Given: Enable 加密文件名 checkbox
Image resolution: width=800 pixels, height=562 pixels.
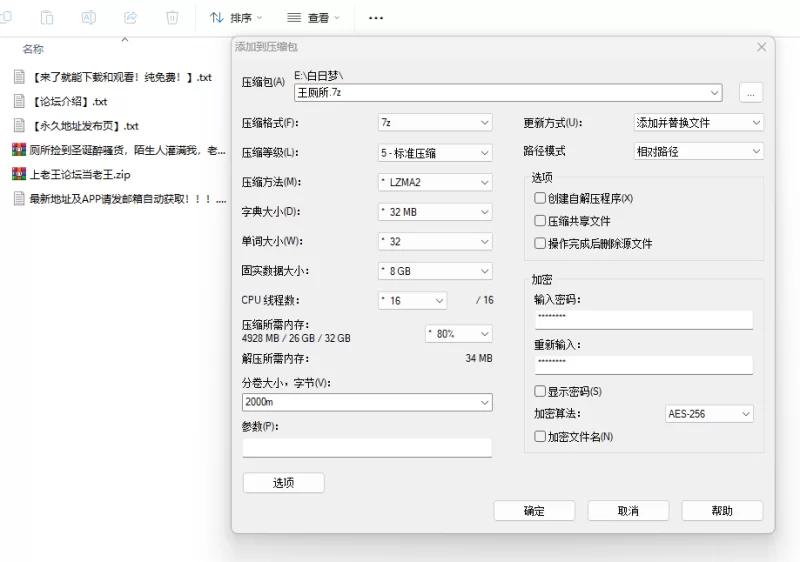Looking at the screenshot, I should pyautogui.click(x=541, y=436).
